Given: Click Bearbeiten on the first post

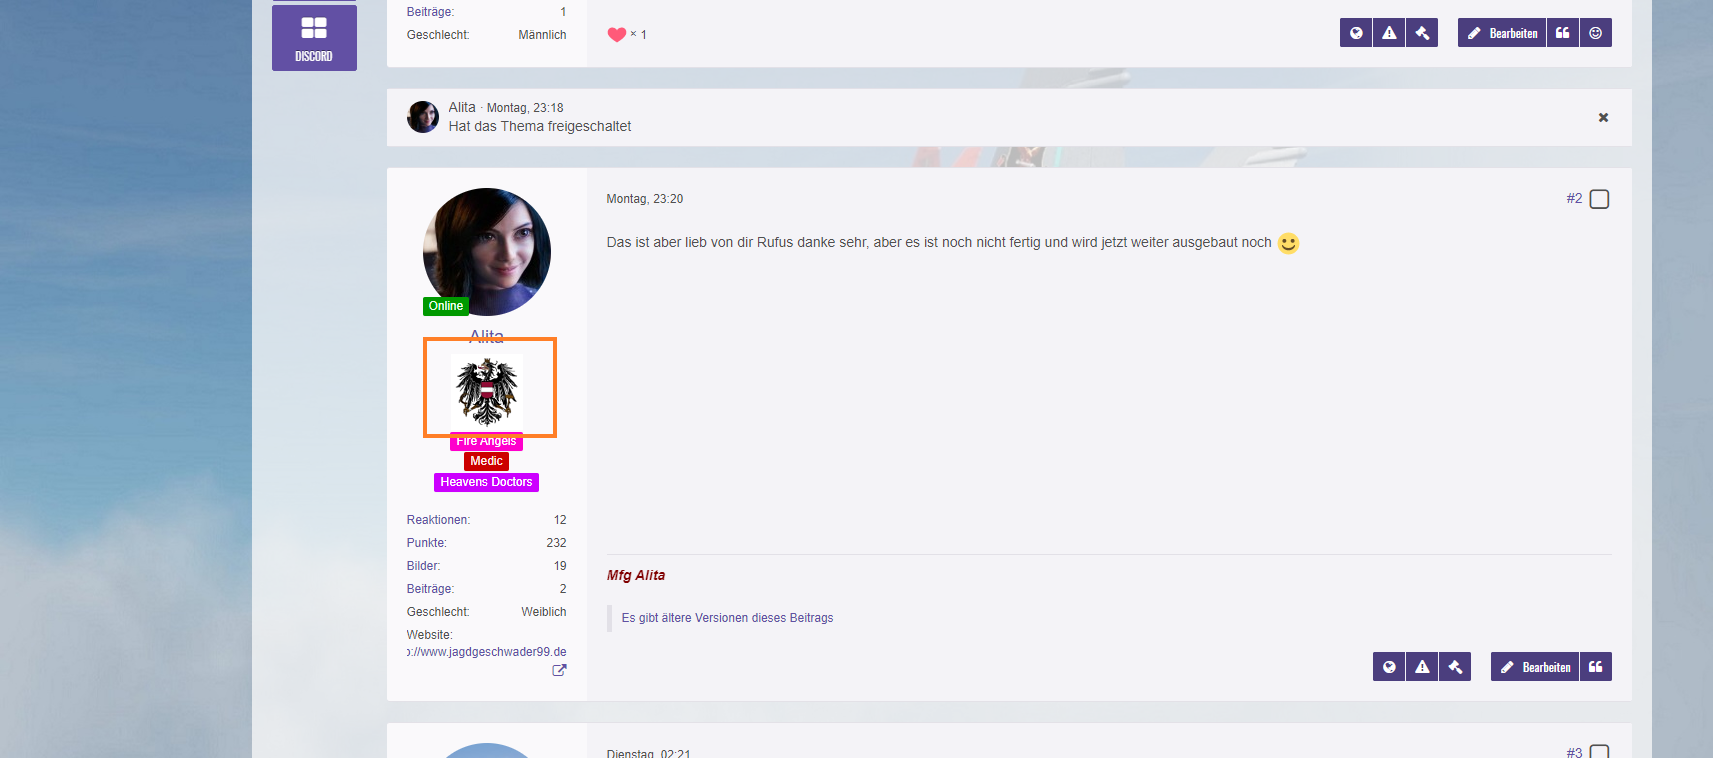Looking at the screenshot, I should click(x=1502, y=33).
